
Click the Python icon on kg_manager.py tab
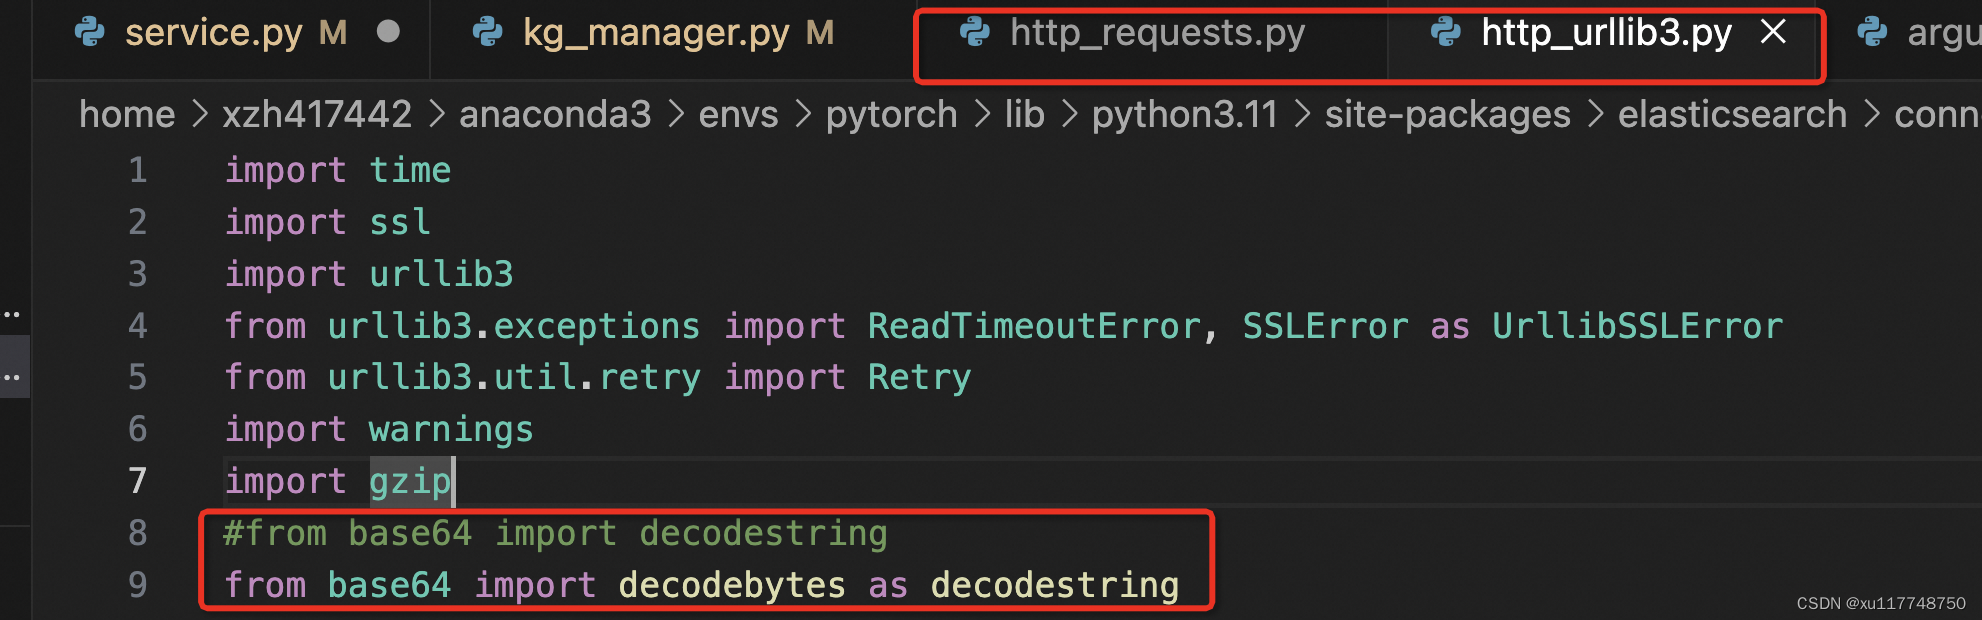[x=489, y=32]
